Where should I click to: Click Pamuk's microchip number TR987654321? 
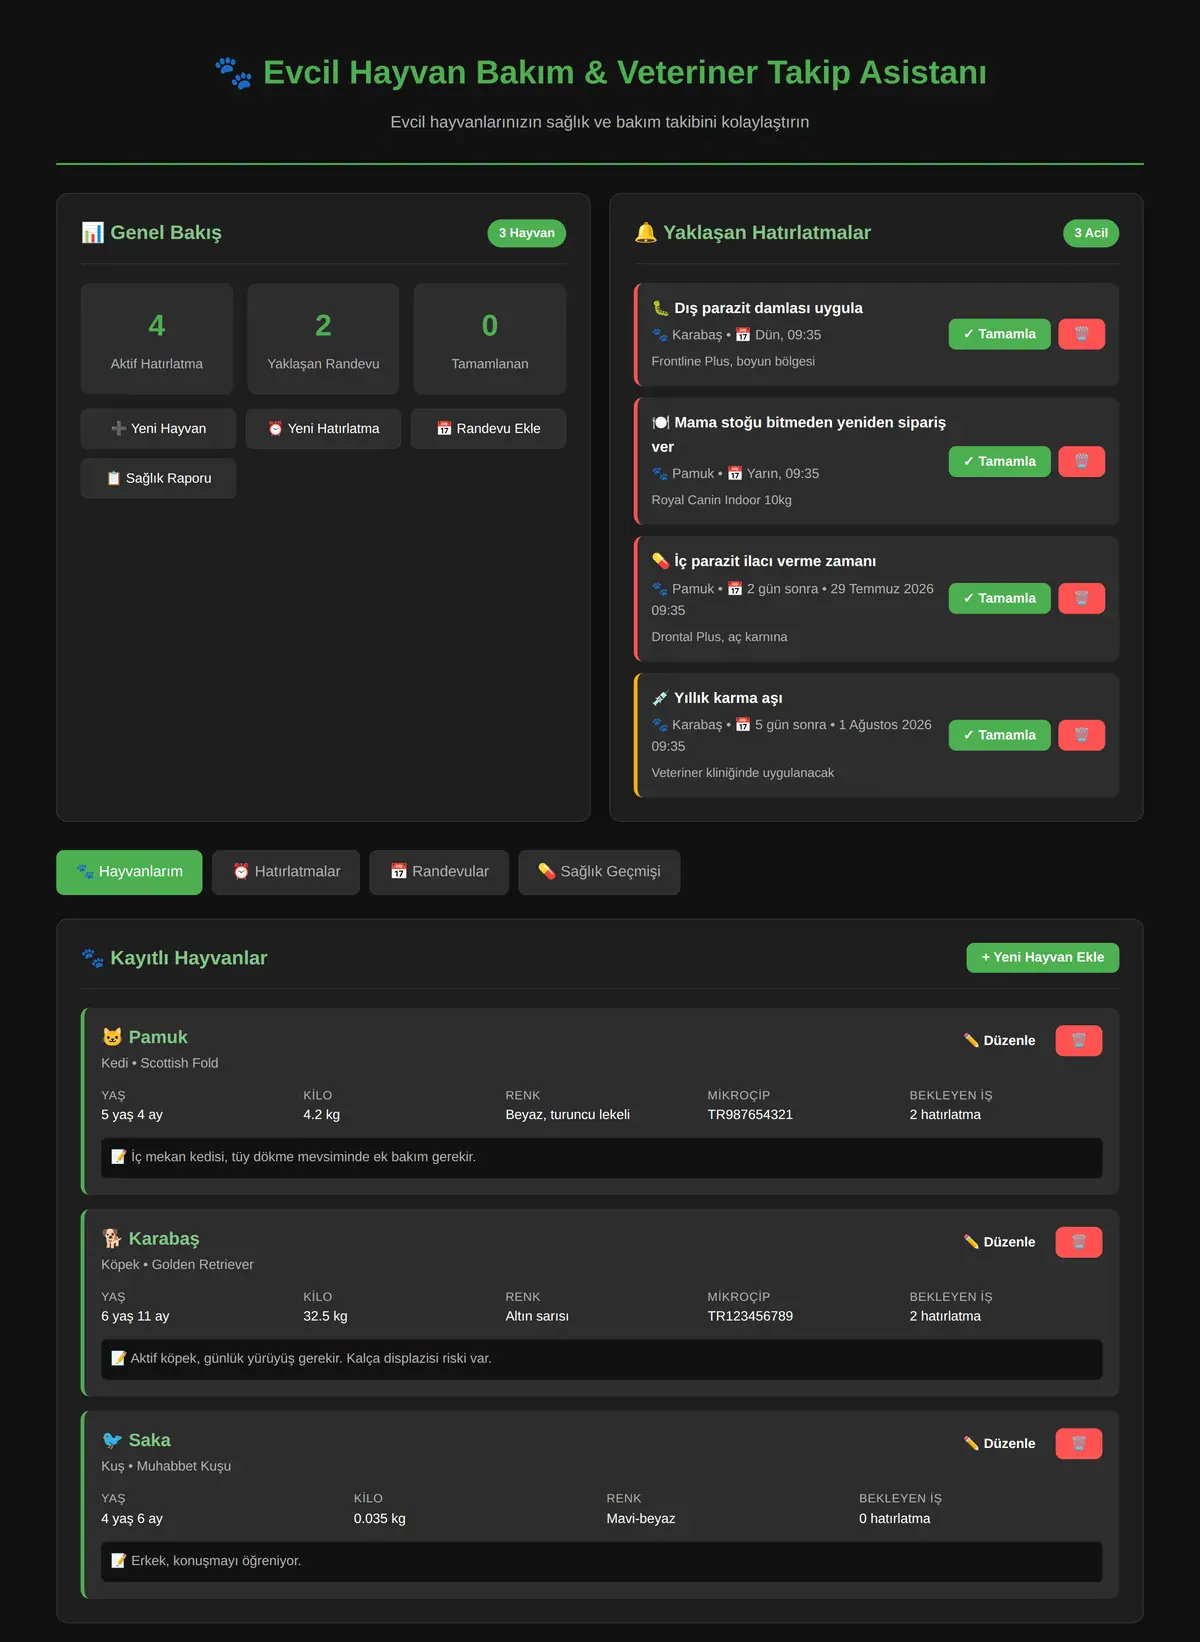pyautogui.click(x=750, y=1115)
